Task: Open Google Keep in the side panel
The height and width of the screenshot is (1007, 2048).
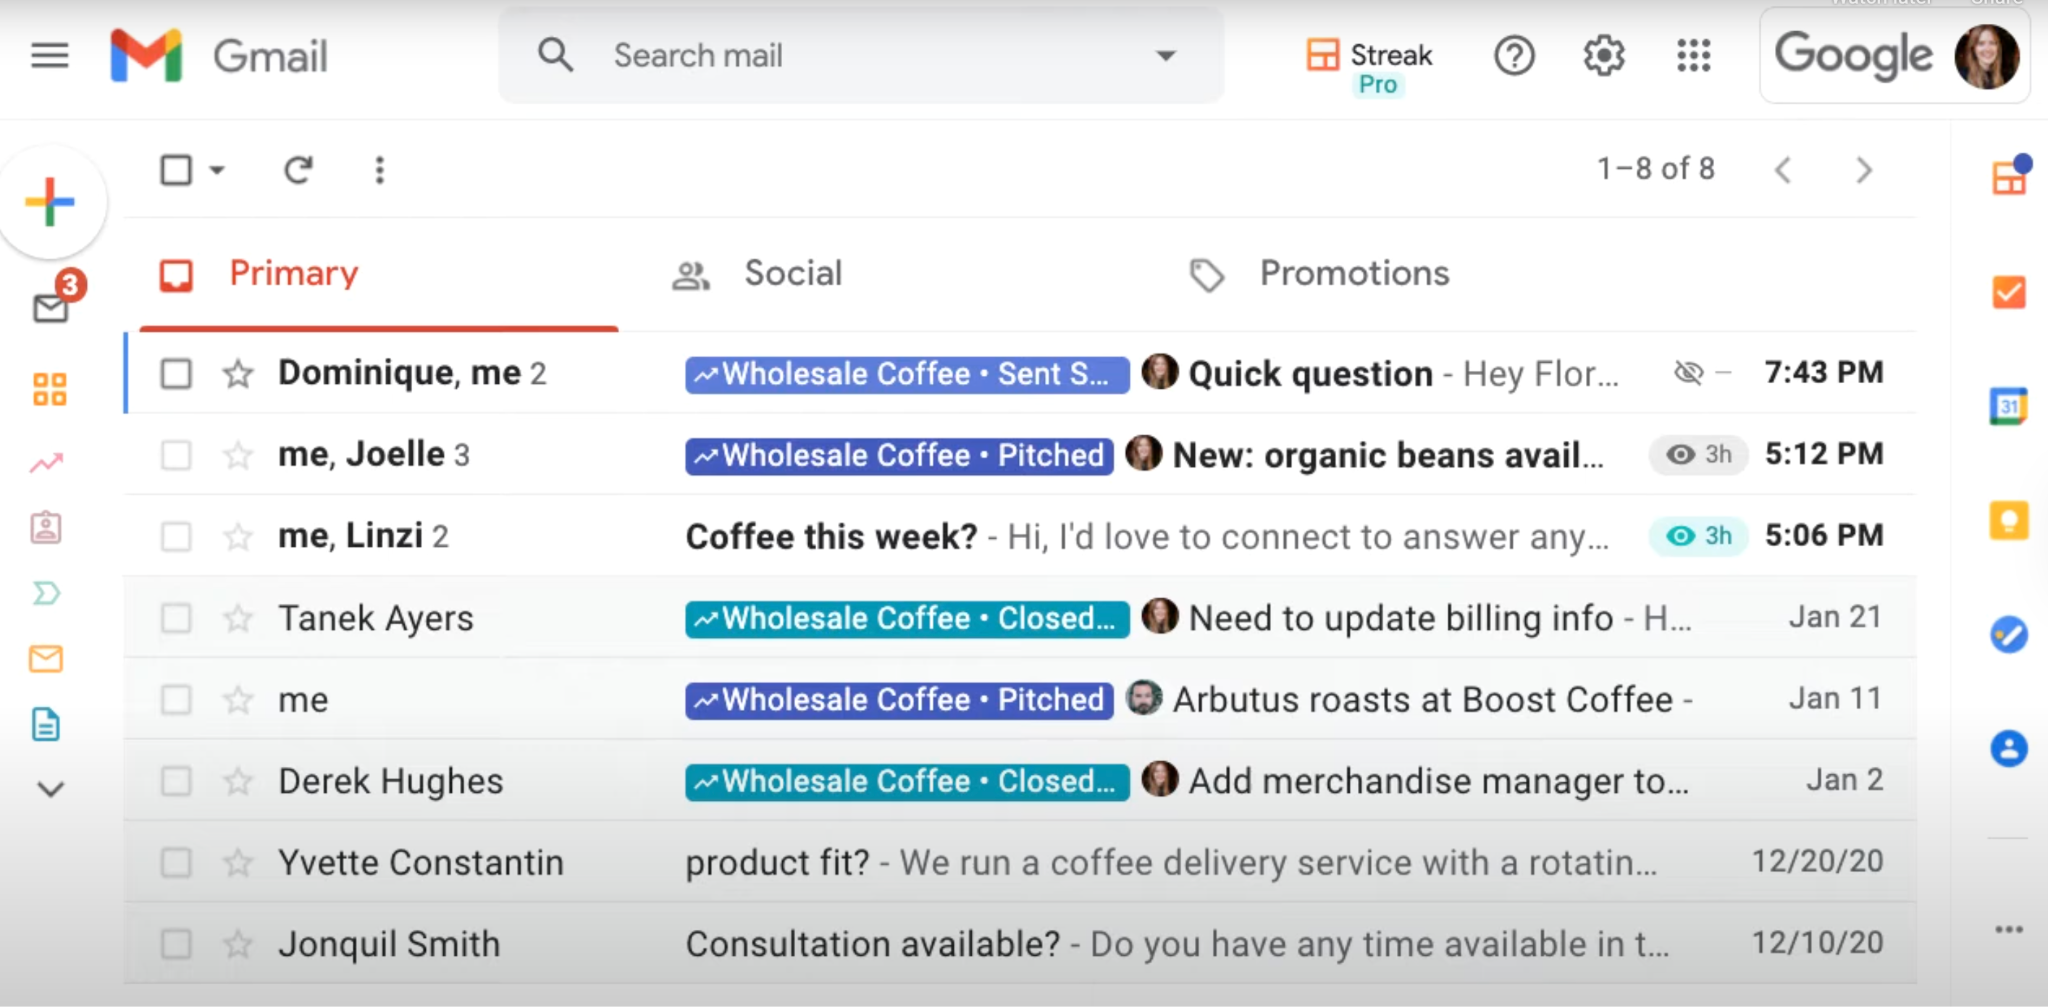Action: tap(2010, 519)
